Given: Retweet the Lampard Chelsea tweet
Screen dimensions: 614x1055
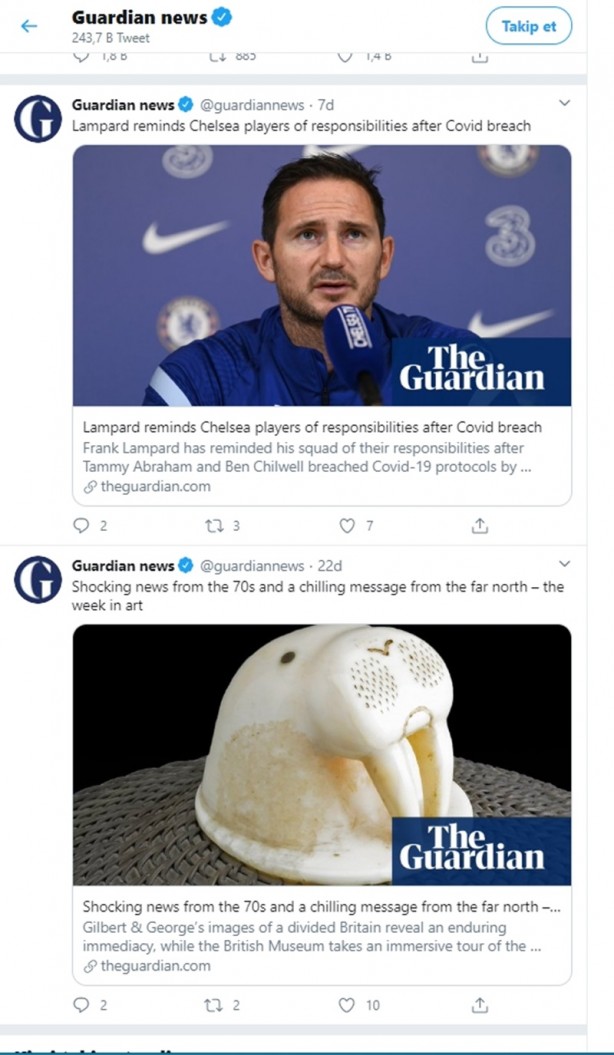Looking at the screenshot, I should pos(214,525).
